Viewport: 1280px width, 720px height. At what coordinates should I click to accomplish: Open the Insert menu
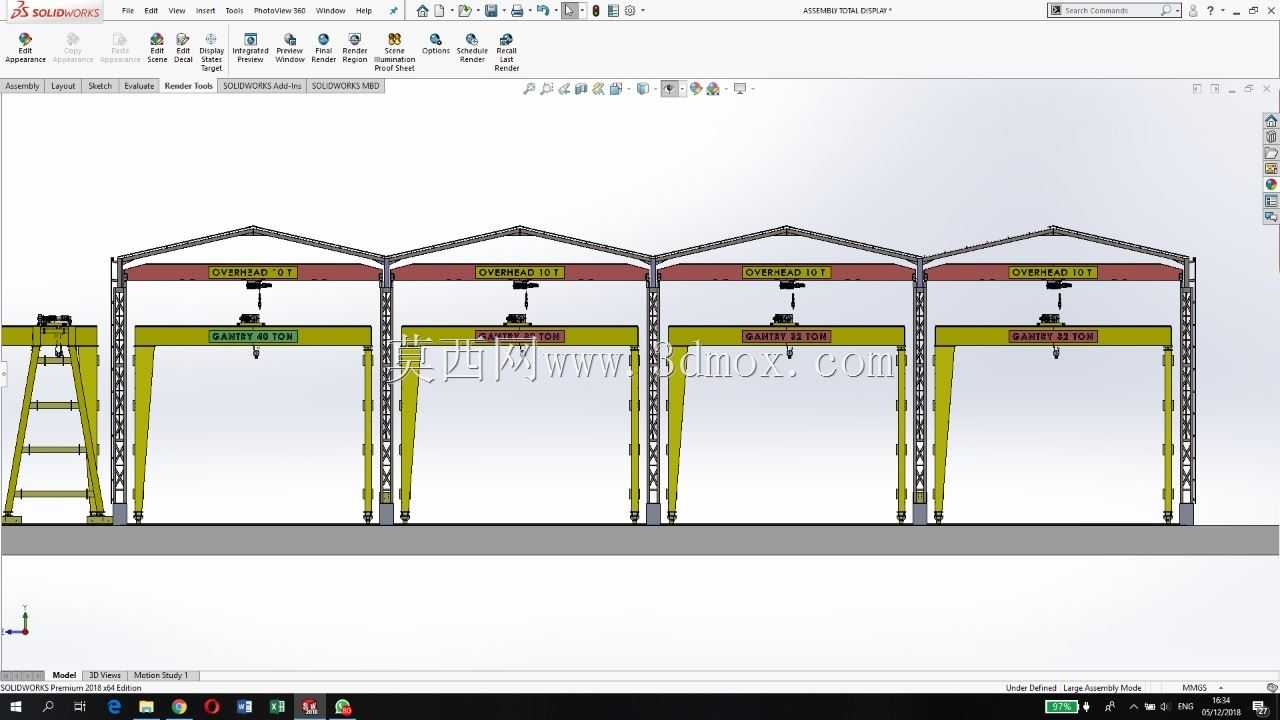pos(205,11)
